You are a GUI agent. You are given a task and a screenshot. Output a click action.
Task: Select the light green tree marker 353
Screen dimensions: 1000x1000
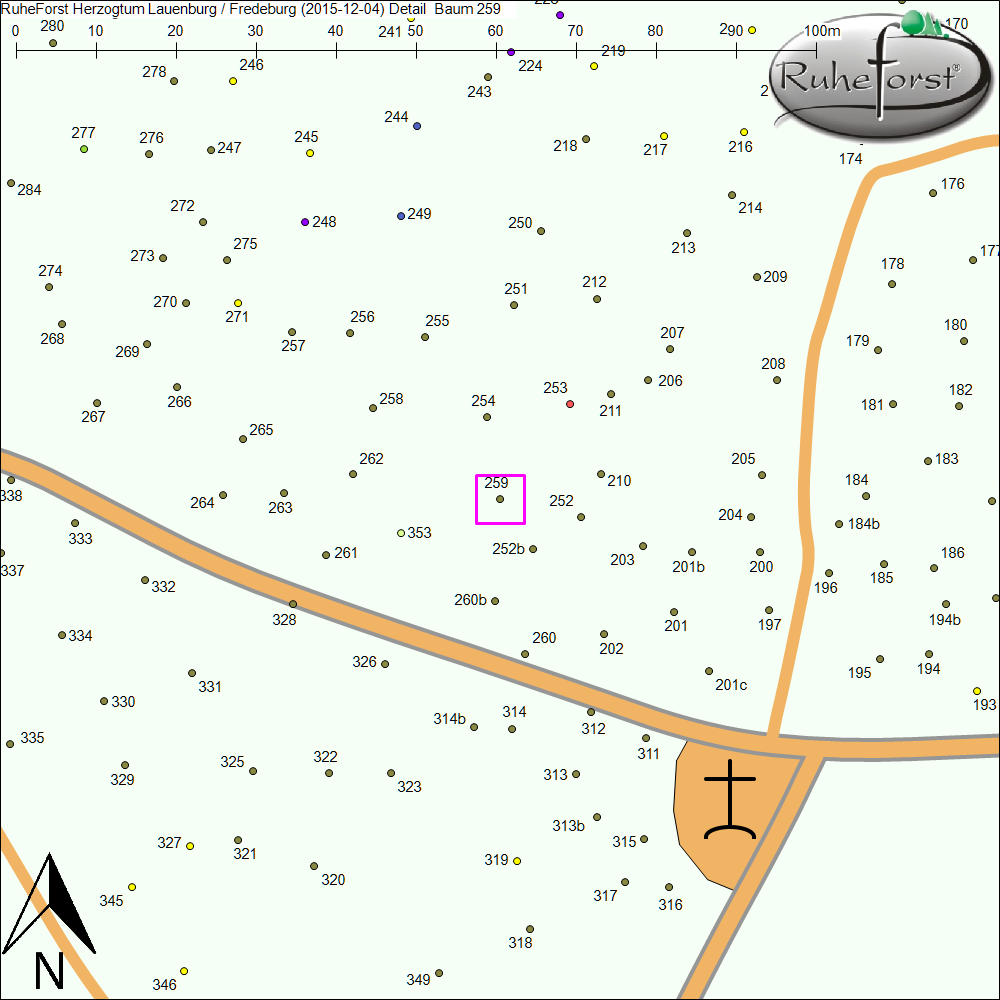(401, 533)
